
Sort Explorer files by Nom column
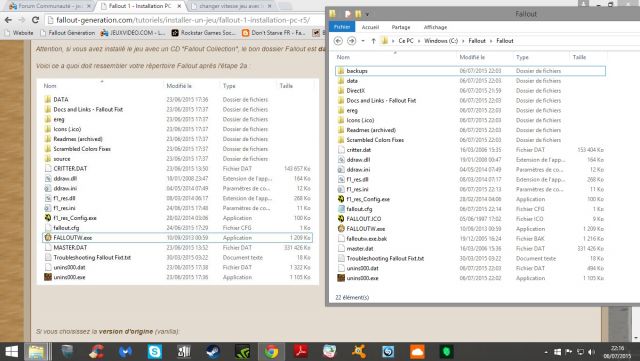tap(343, 57)
